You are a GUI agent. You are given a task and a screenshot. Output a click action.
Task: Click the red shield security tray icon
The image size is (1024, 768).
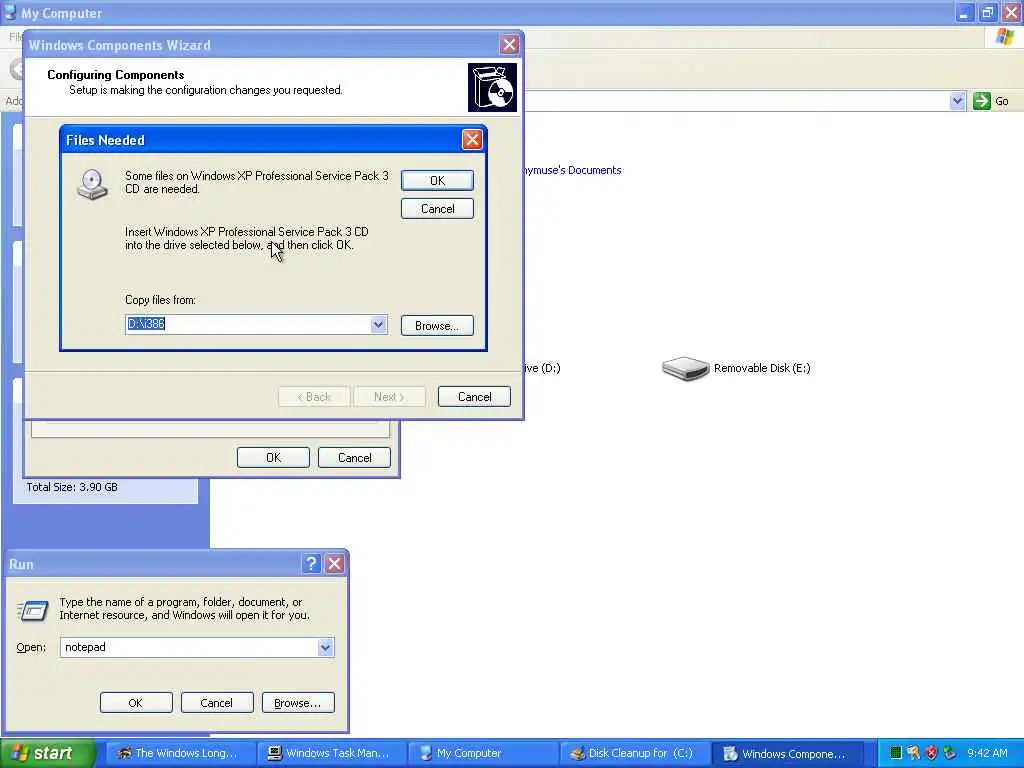pos(932,753)
